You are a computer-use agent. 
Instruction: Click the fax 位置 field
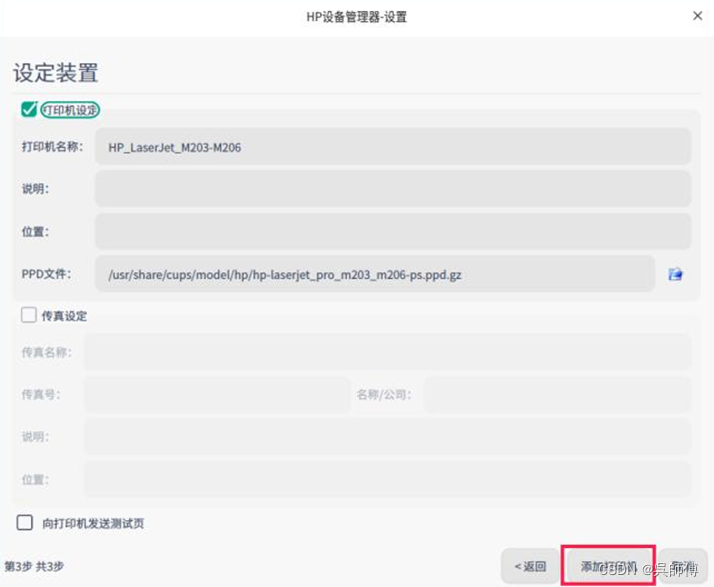click(x=388, y=479)
